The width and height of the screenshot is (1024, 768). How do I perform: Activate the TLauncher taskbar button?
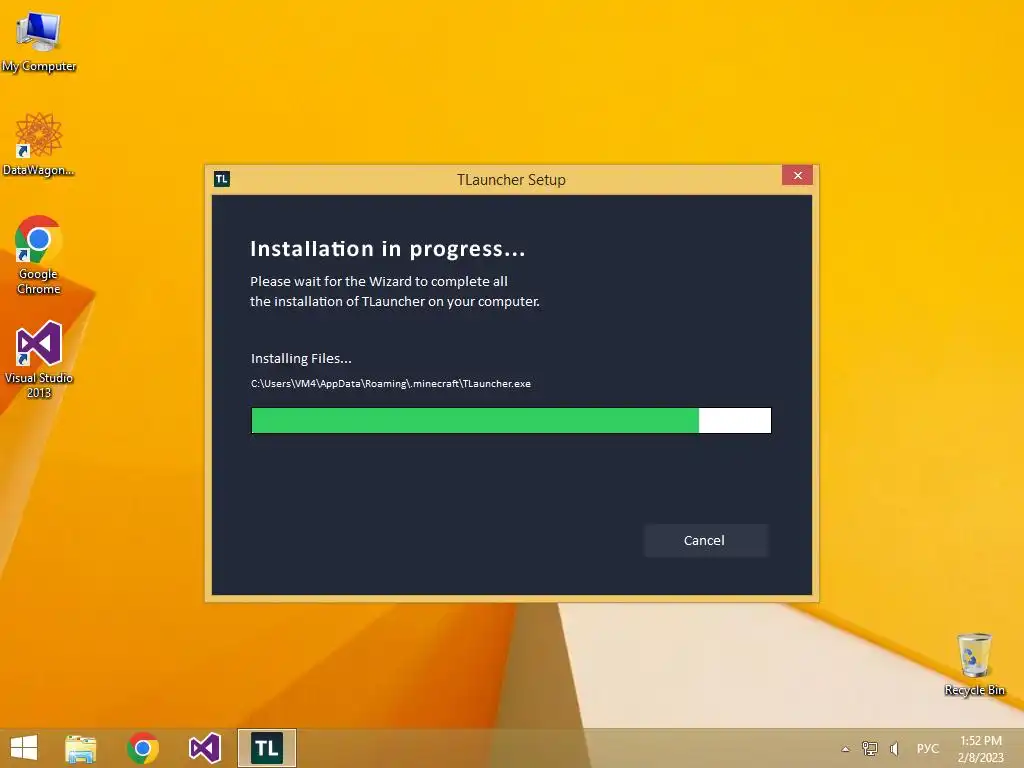[266, 748]
